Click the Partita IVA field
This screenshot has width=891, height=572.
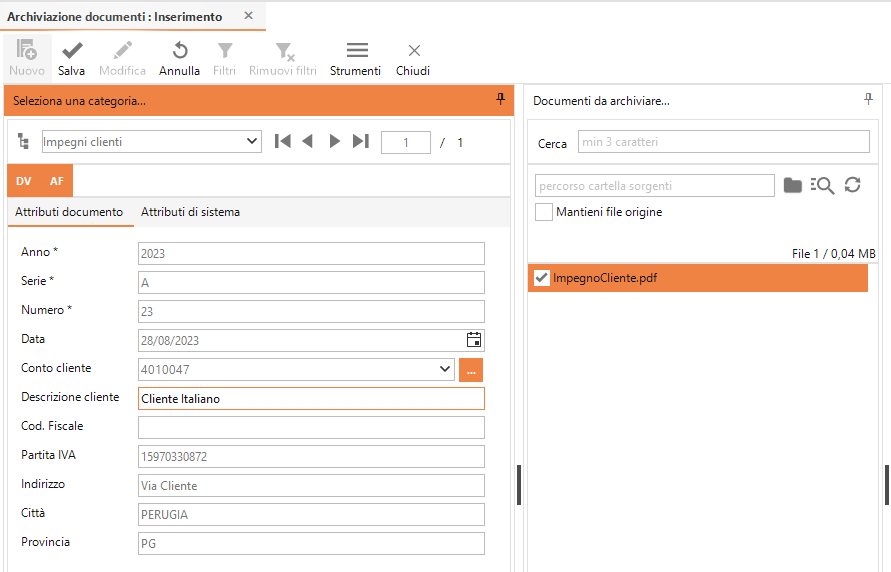tap(311, 456)
